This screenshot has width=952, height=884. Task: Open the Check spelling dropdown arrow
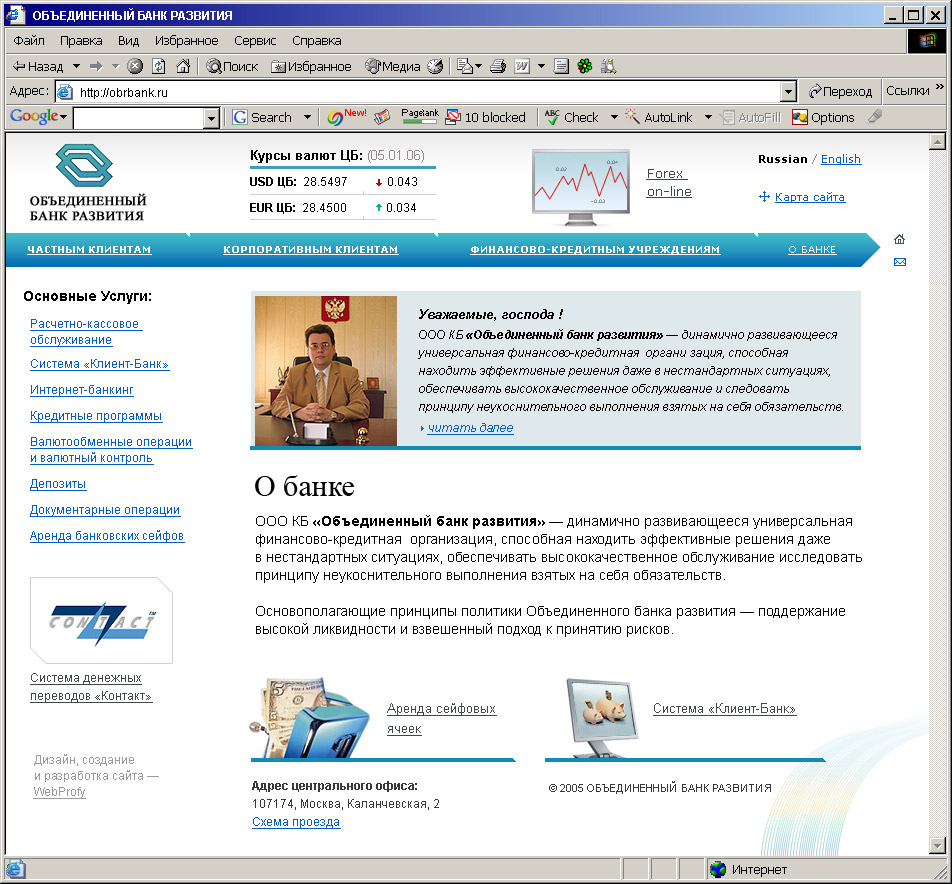pyautogui.click(x=614, y=117)
